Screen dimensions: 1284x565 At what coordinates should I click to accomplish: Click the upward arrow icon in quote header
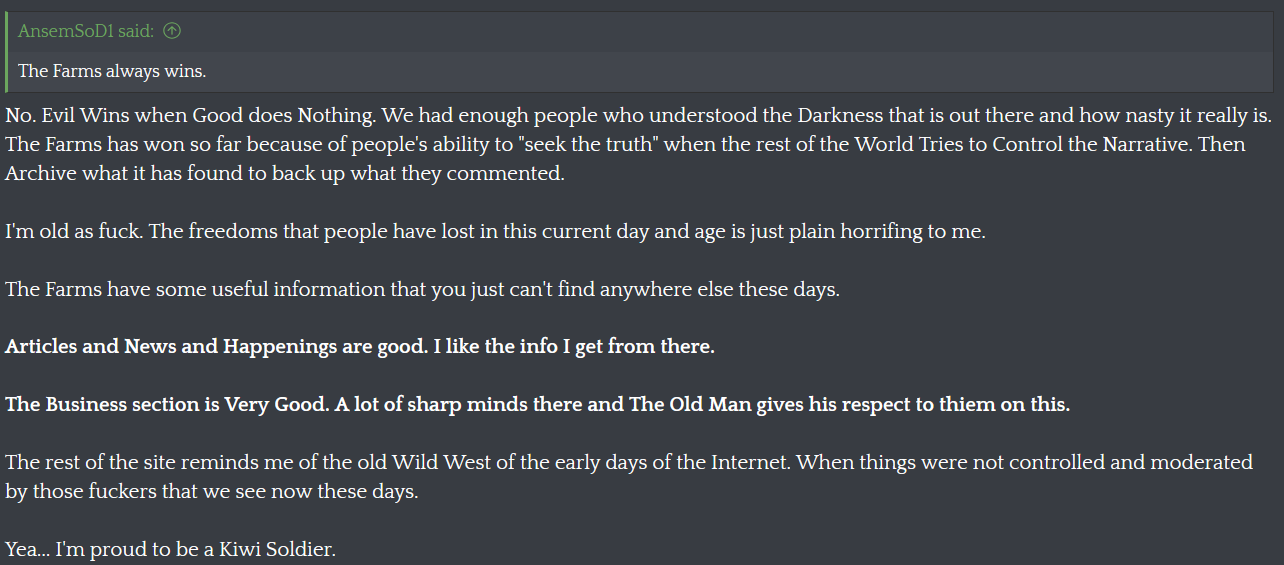(172, 31)
